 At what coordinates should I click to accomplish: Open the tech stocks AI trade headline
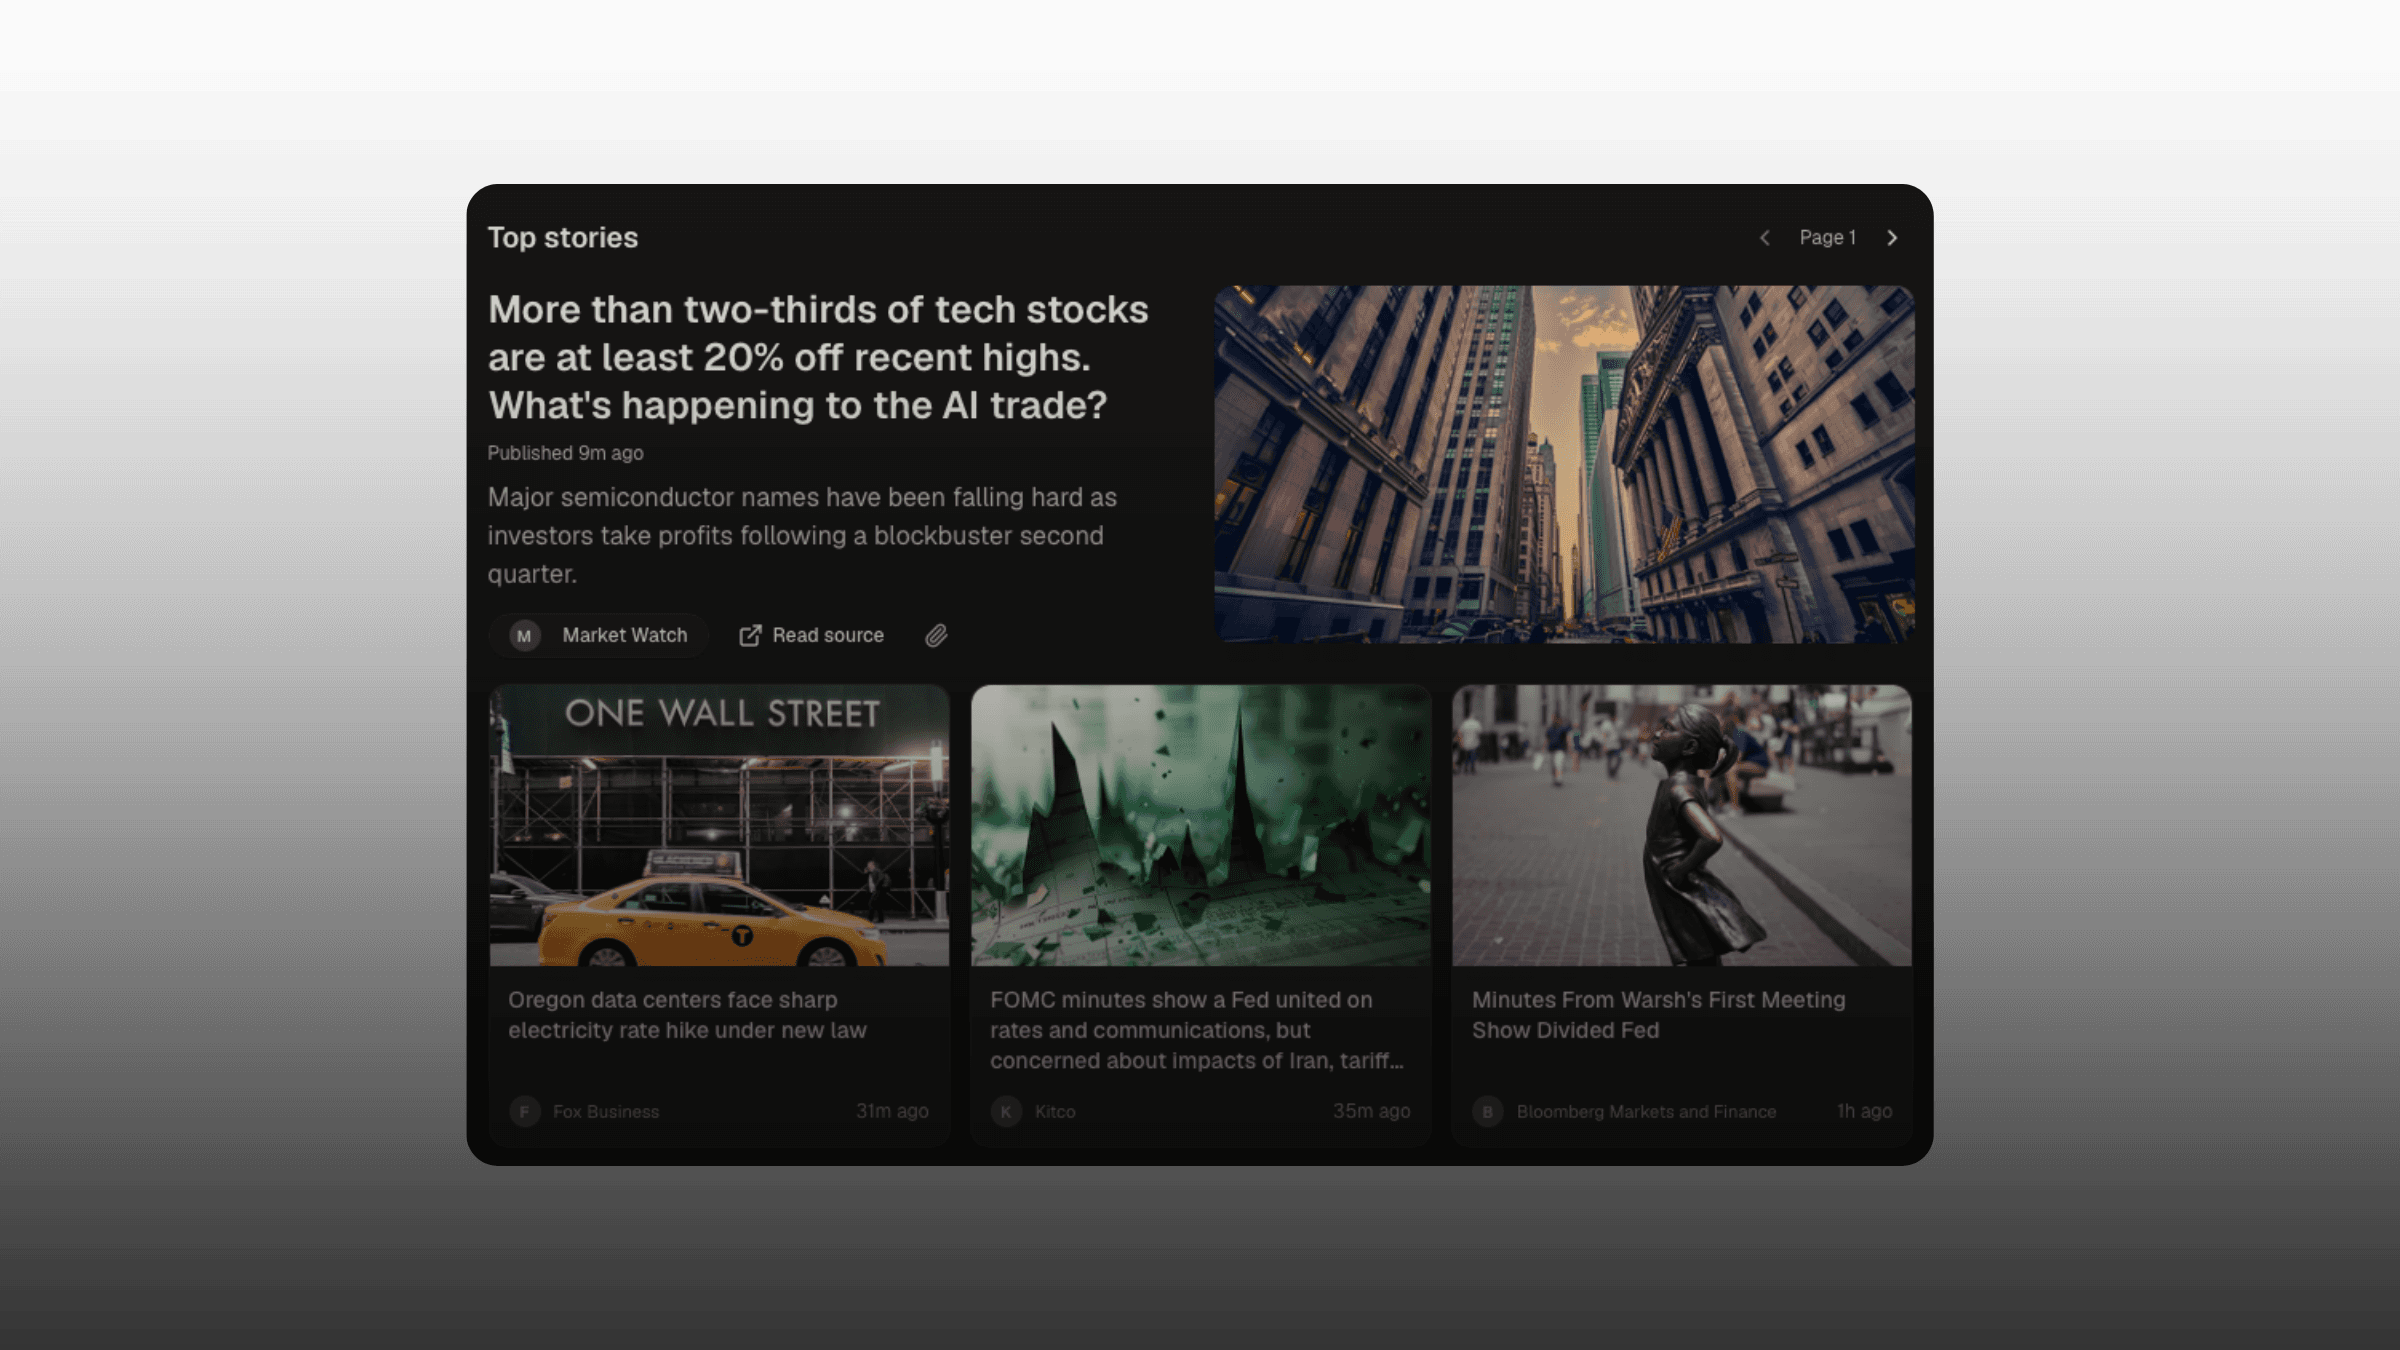tap(818, 357)
